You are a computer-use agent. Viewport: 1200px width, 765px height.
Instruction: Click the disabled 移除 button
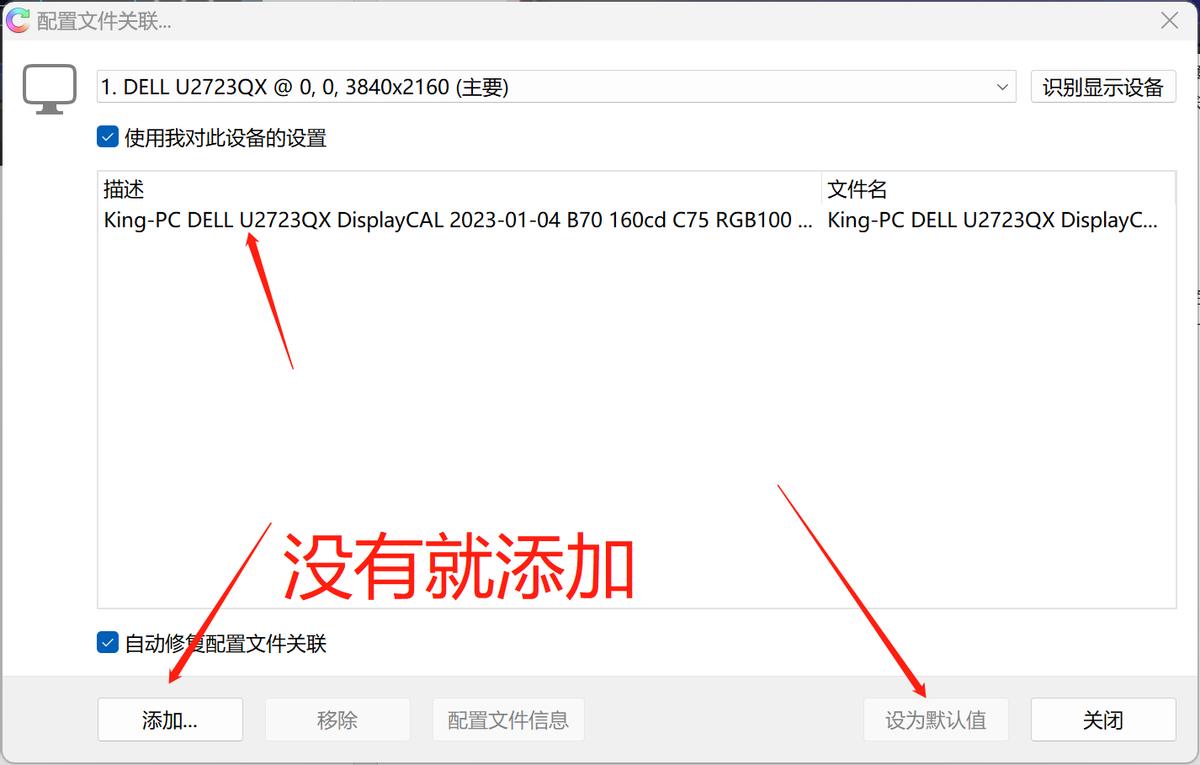coord(337,719)
